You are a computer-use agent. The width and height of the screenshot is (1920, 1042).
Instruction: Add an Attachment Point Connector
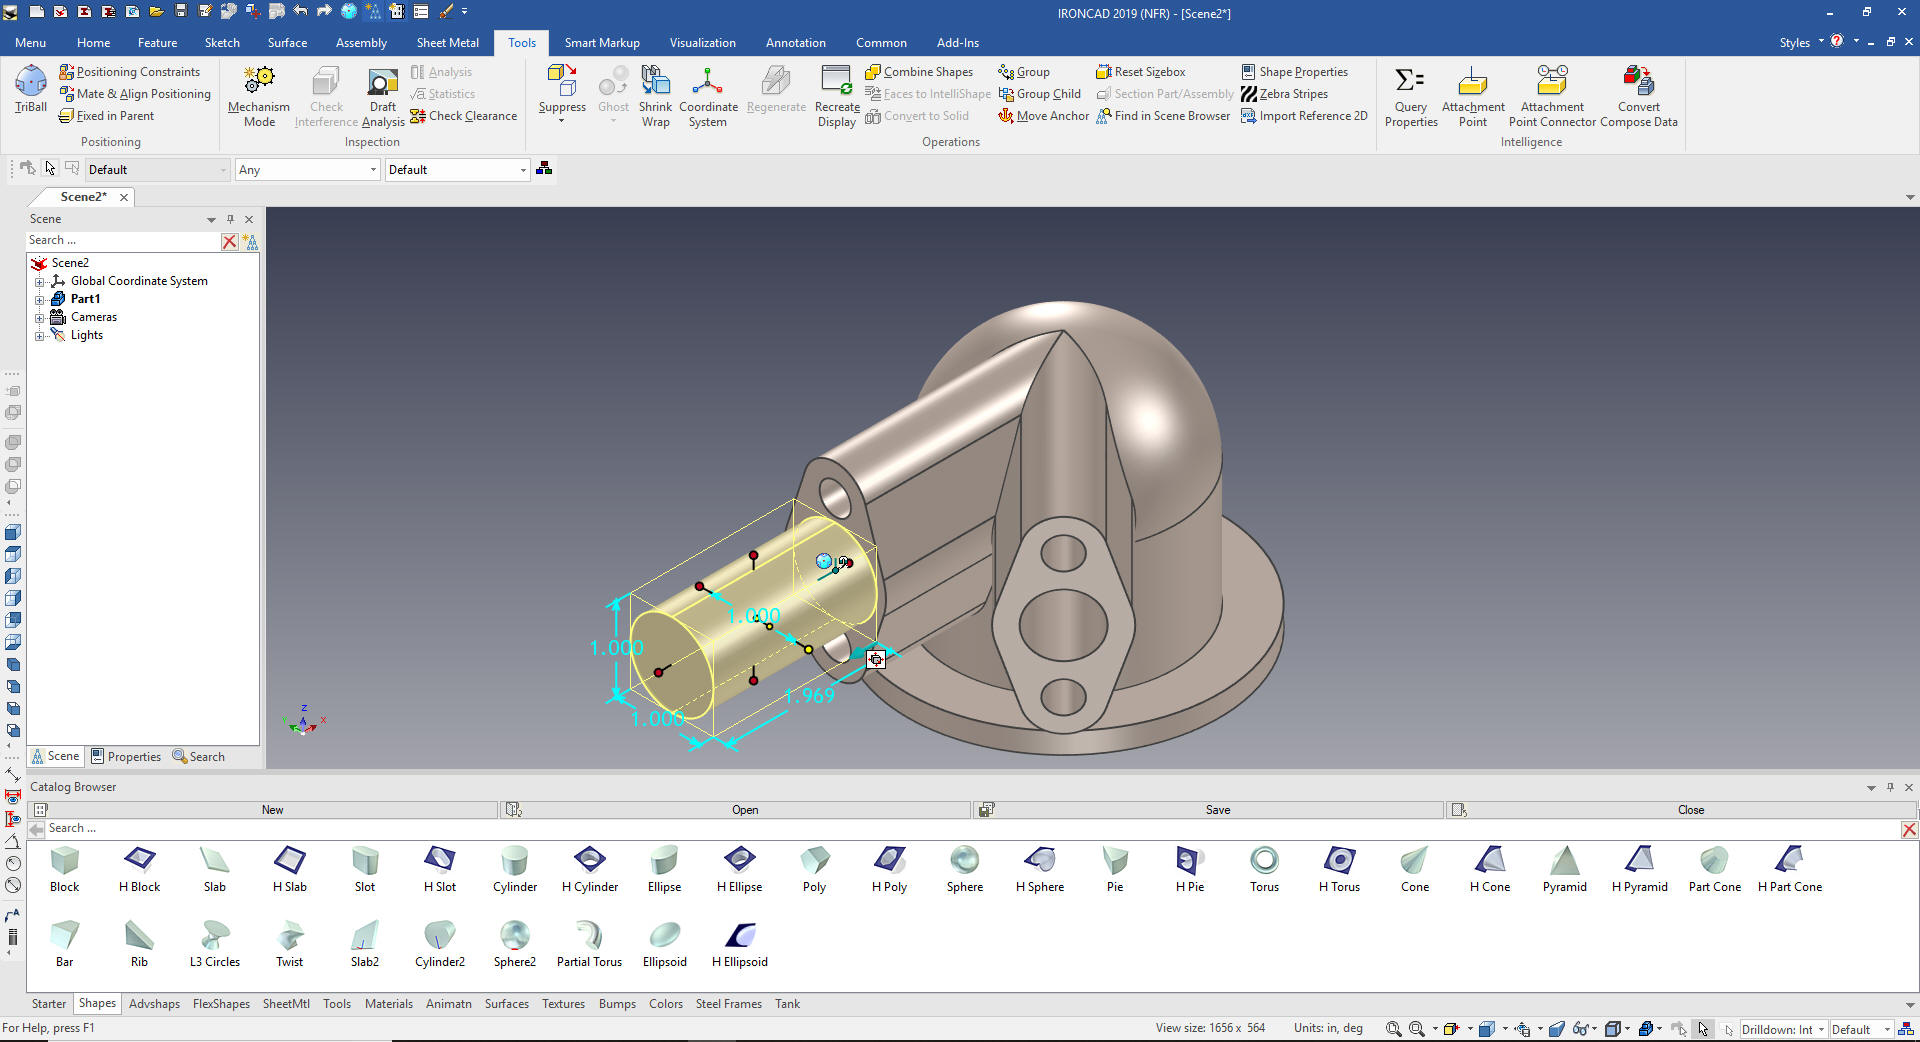click(x=1552, y=96)
